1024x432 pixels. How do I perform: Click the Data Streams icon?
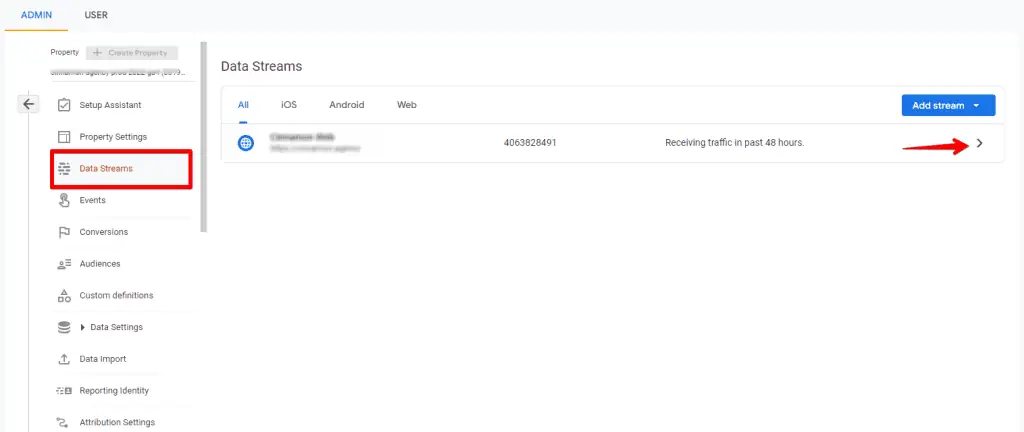[x=64, y=168]
